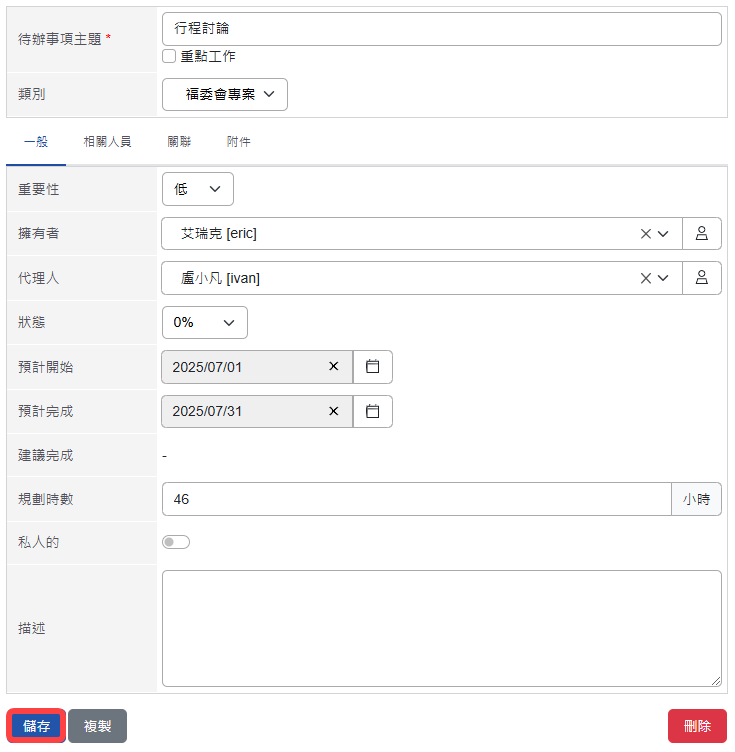
Task: Open calendar picker for 預計完成
Action: tap(373, 411)
